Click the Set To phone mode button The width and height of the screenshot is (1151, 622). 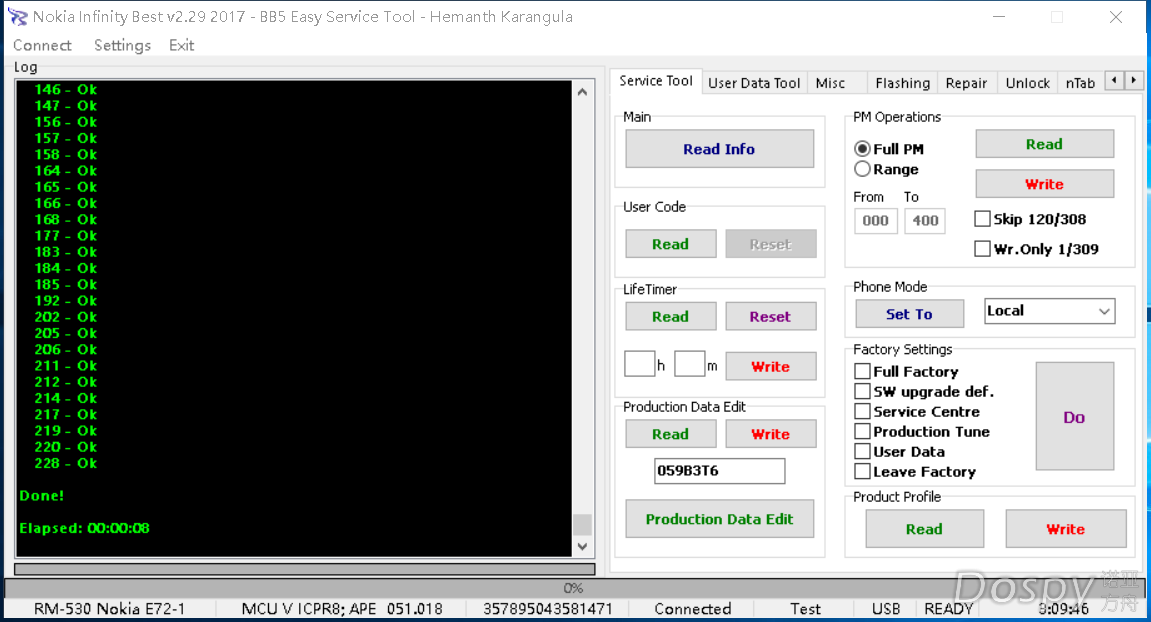pos(909,314)
